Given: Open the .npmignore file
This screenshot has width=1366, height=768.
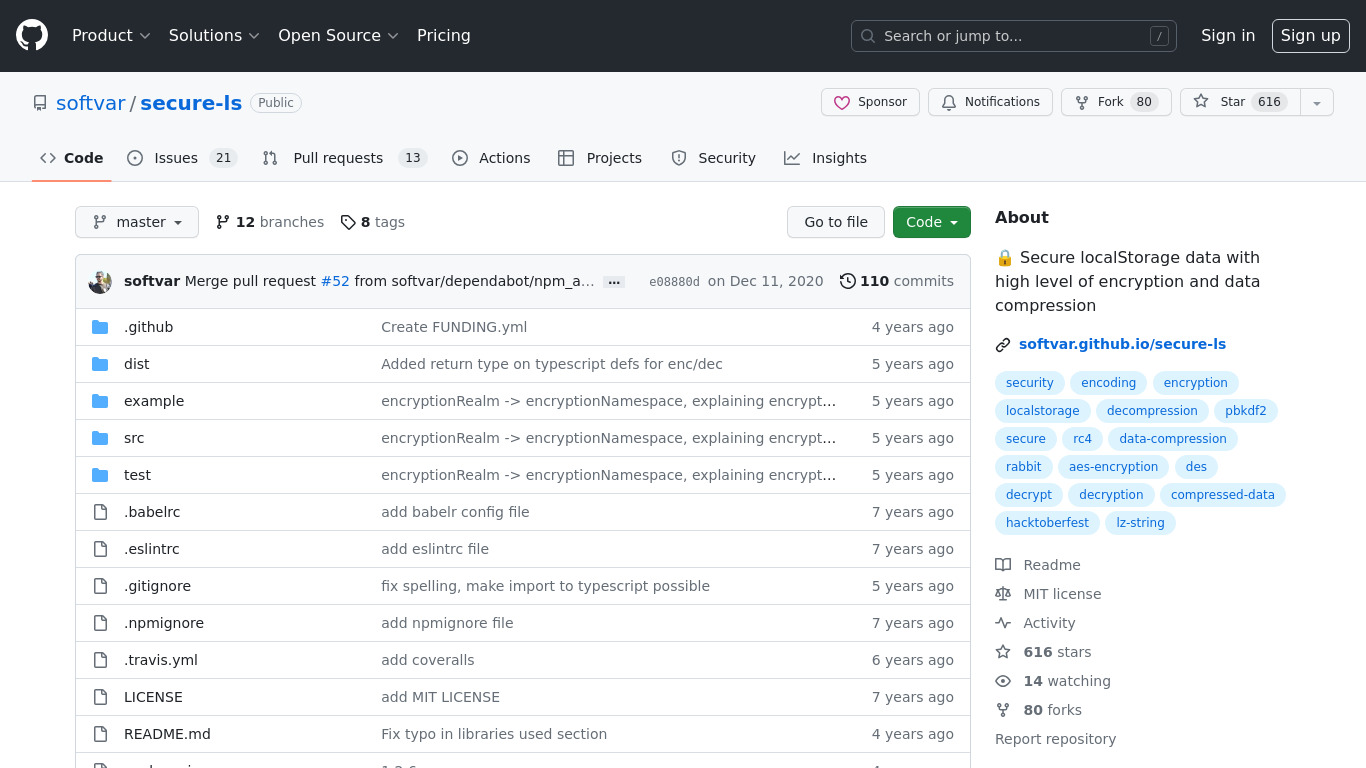Looking at the screenshot, I should (x=164, y=623).
